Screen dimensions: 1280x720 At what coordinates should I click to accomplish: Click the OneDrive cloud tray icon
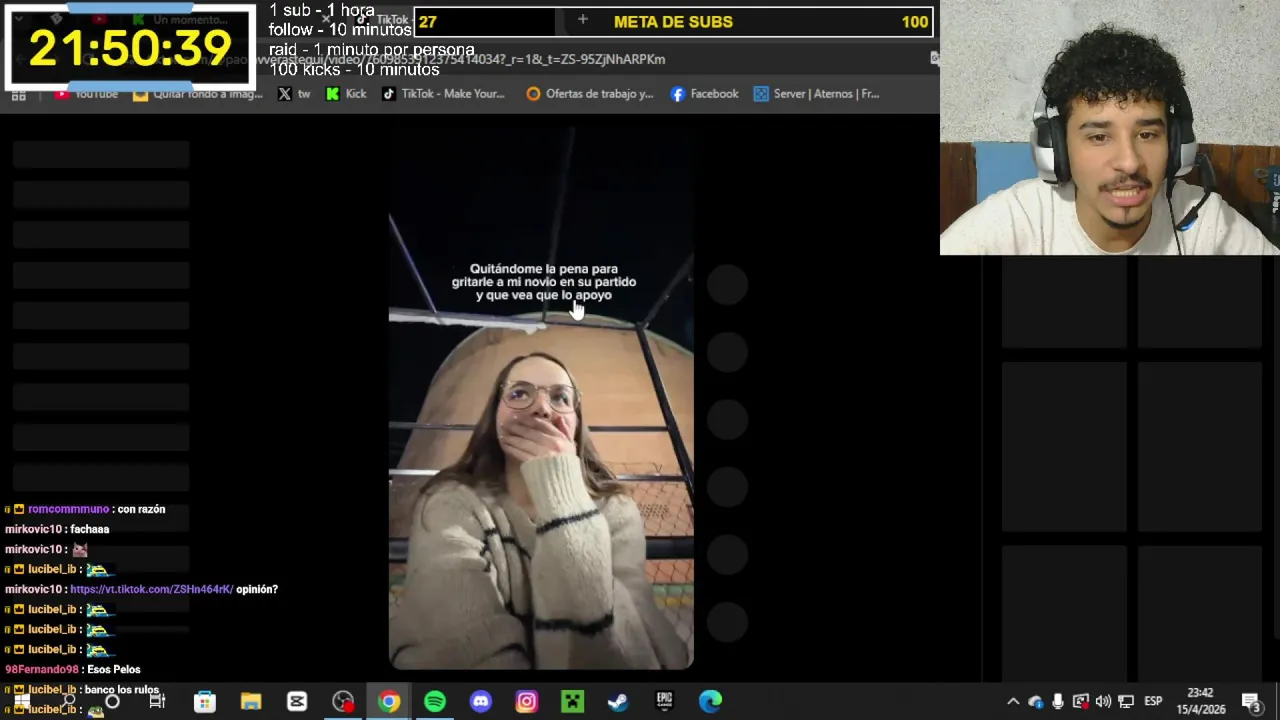tap(1035, 701)
